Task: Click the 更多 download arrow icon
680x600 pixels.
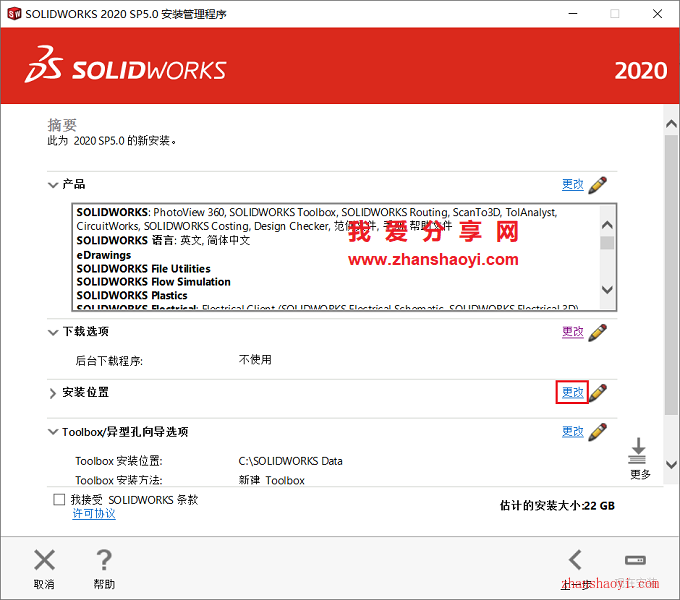Action: [x=638, y=451]
